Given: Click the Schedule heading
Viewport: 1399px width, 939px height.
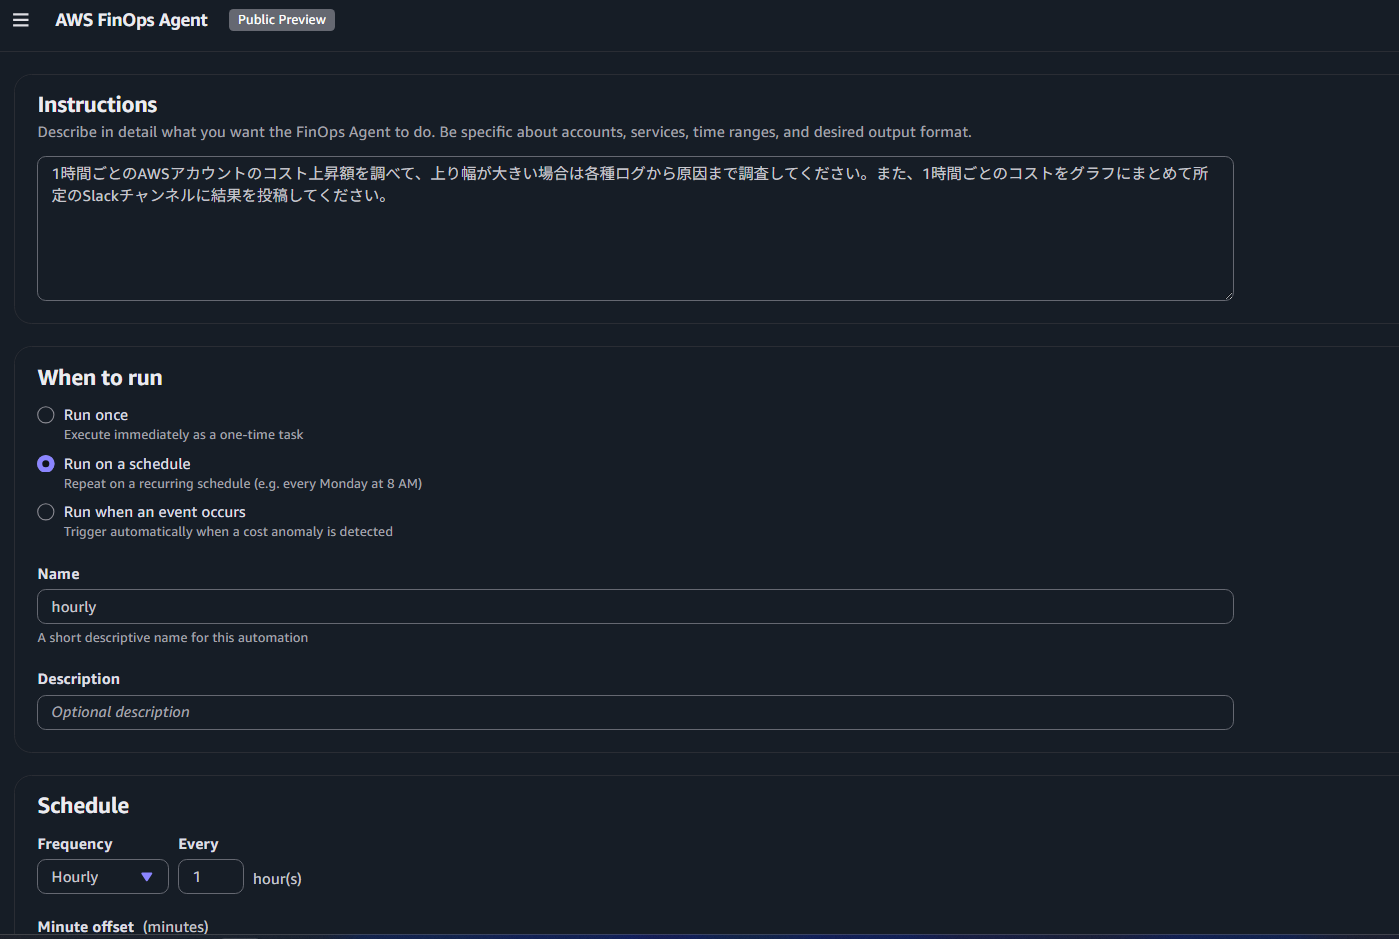Looking at the screenshot, I should click(x=83, y=806).
